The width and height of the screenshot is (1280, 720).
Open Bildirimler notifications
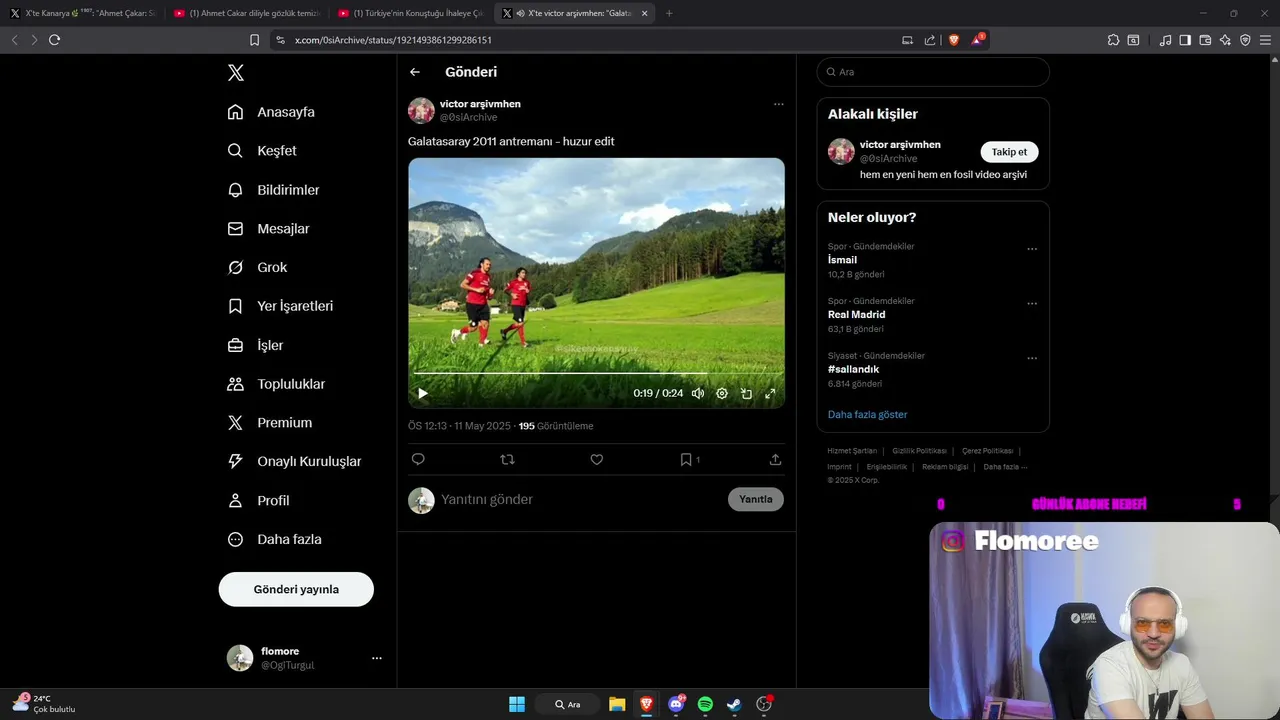coord(273,190)
